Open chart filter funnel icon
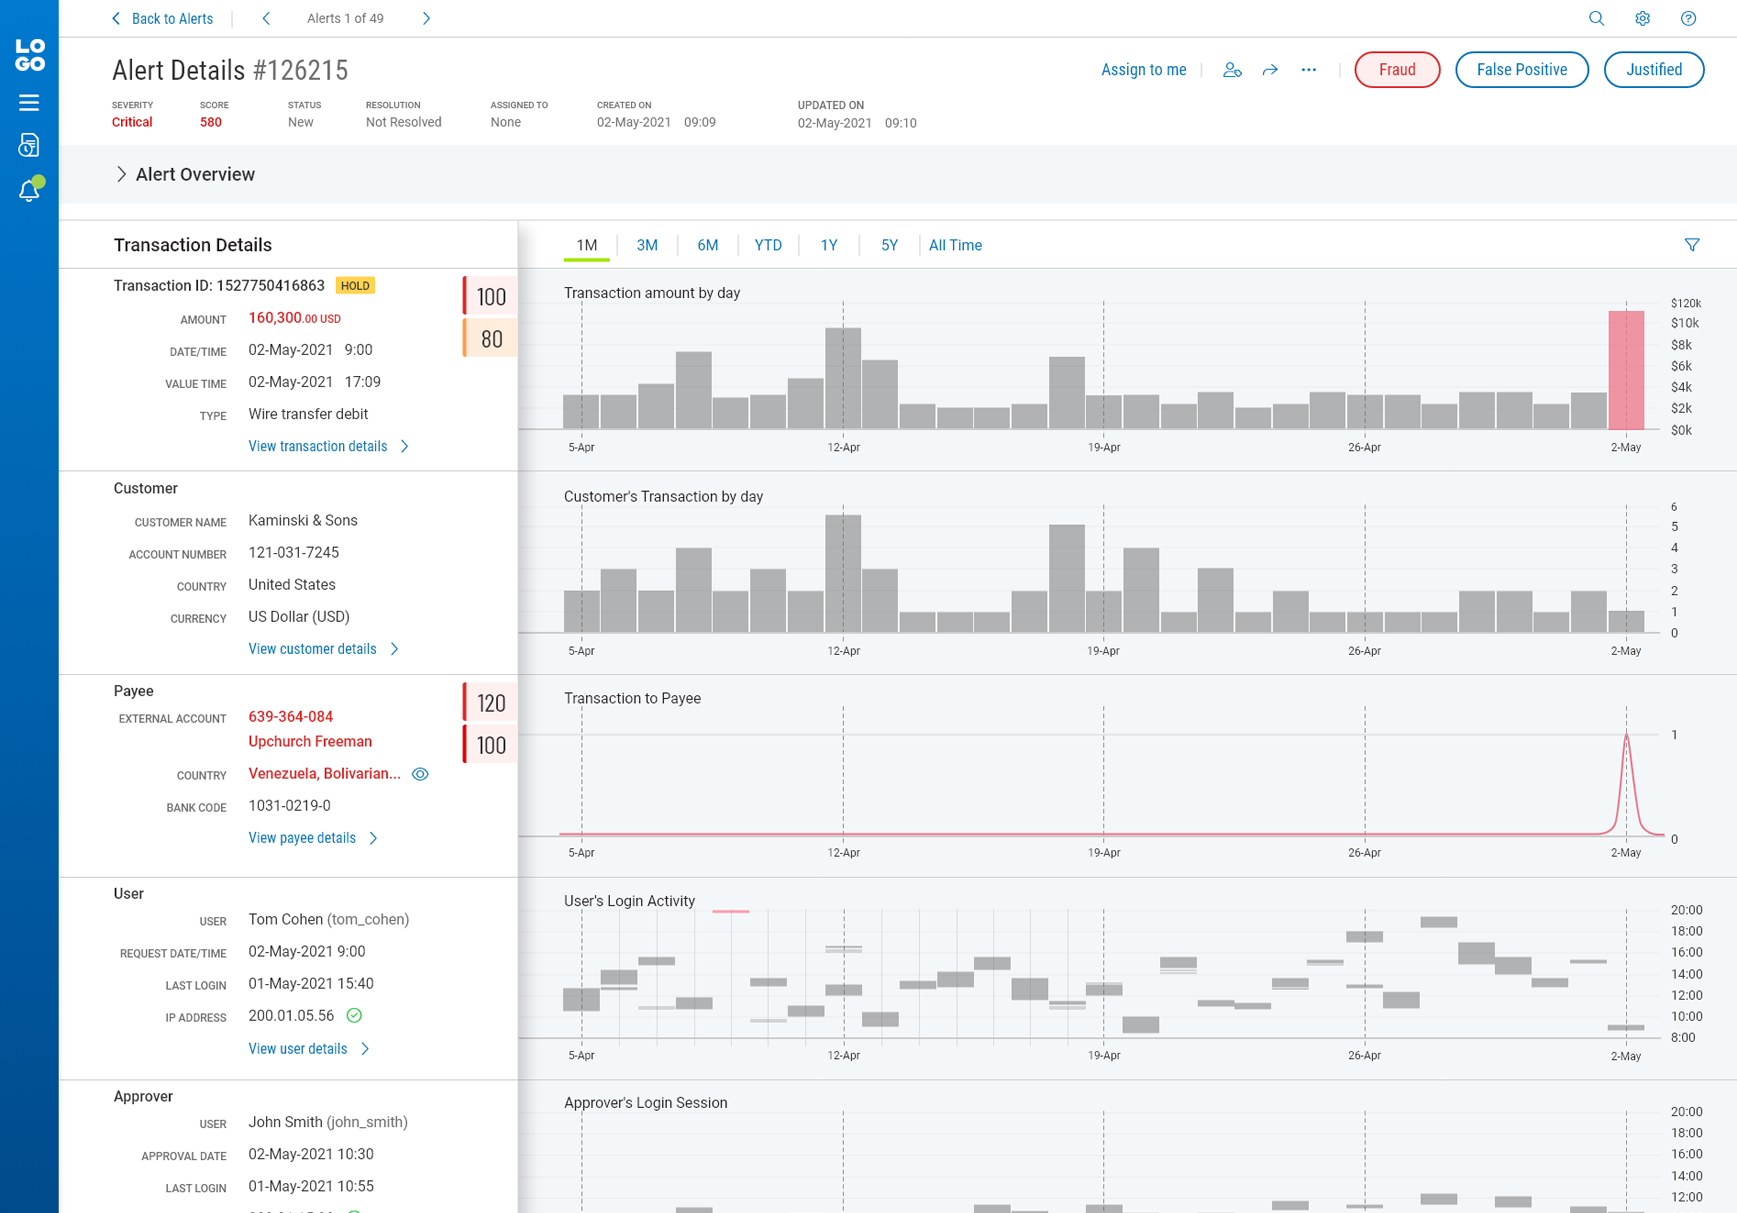This screenshot has width=1737, height=1213. pyautogui.click(x=1692, y=245)
